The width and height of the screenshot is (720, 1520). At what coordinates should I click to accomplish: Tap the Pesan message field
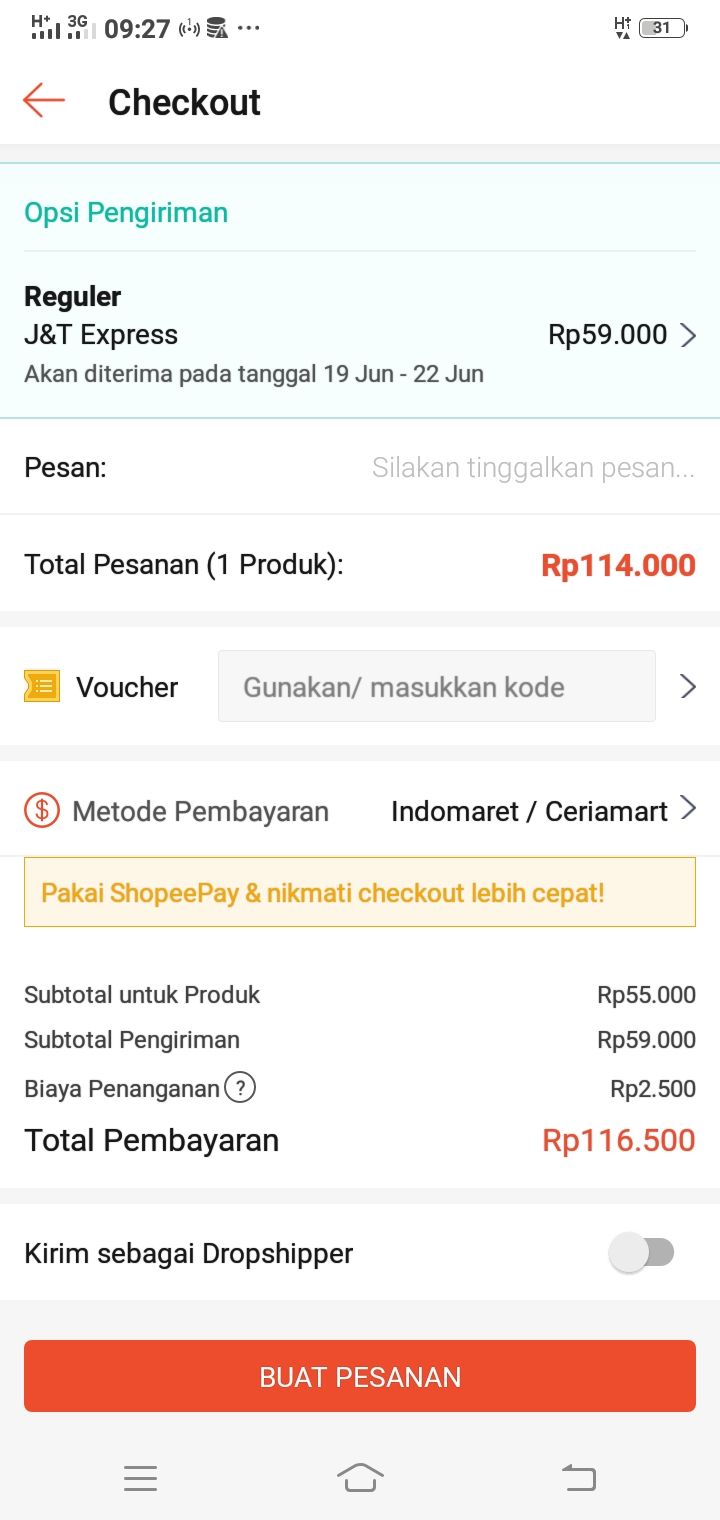(532, 467)
